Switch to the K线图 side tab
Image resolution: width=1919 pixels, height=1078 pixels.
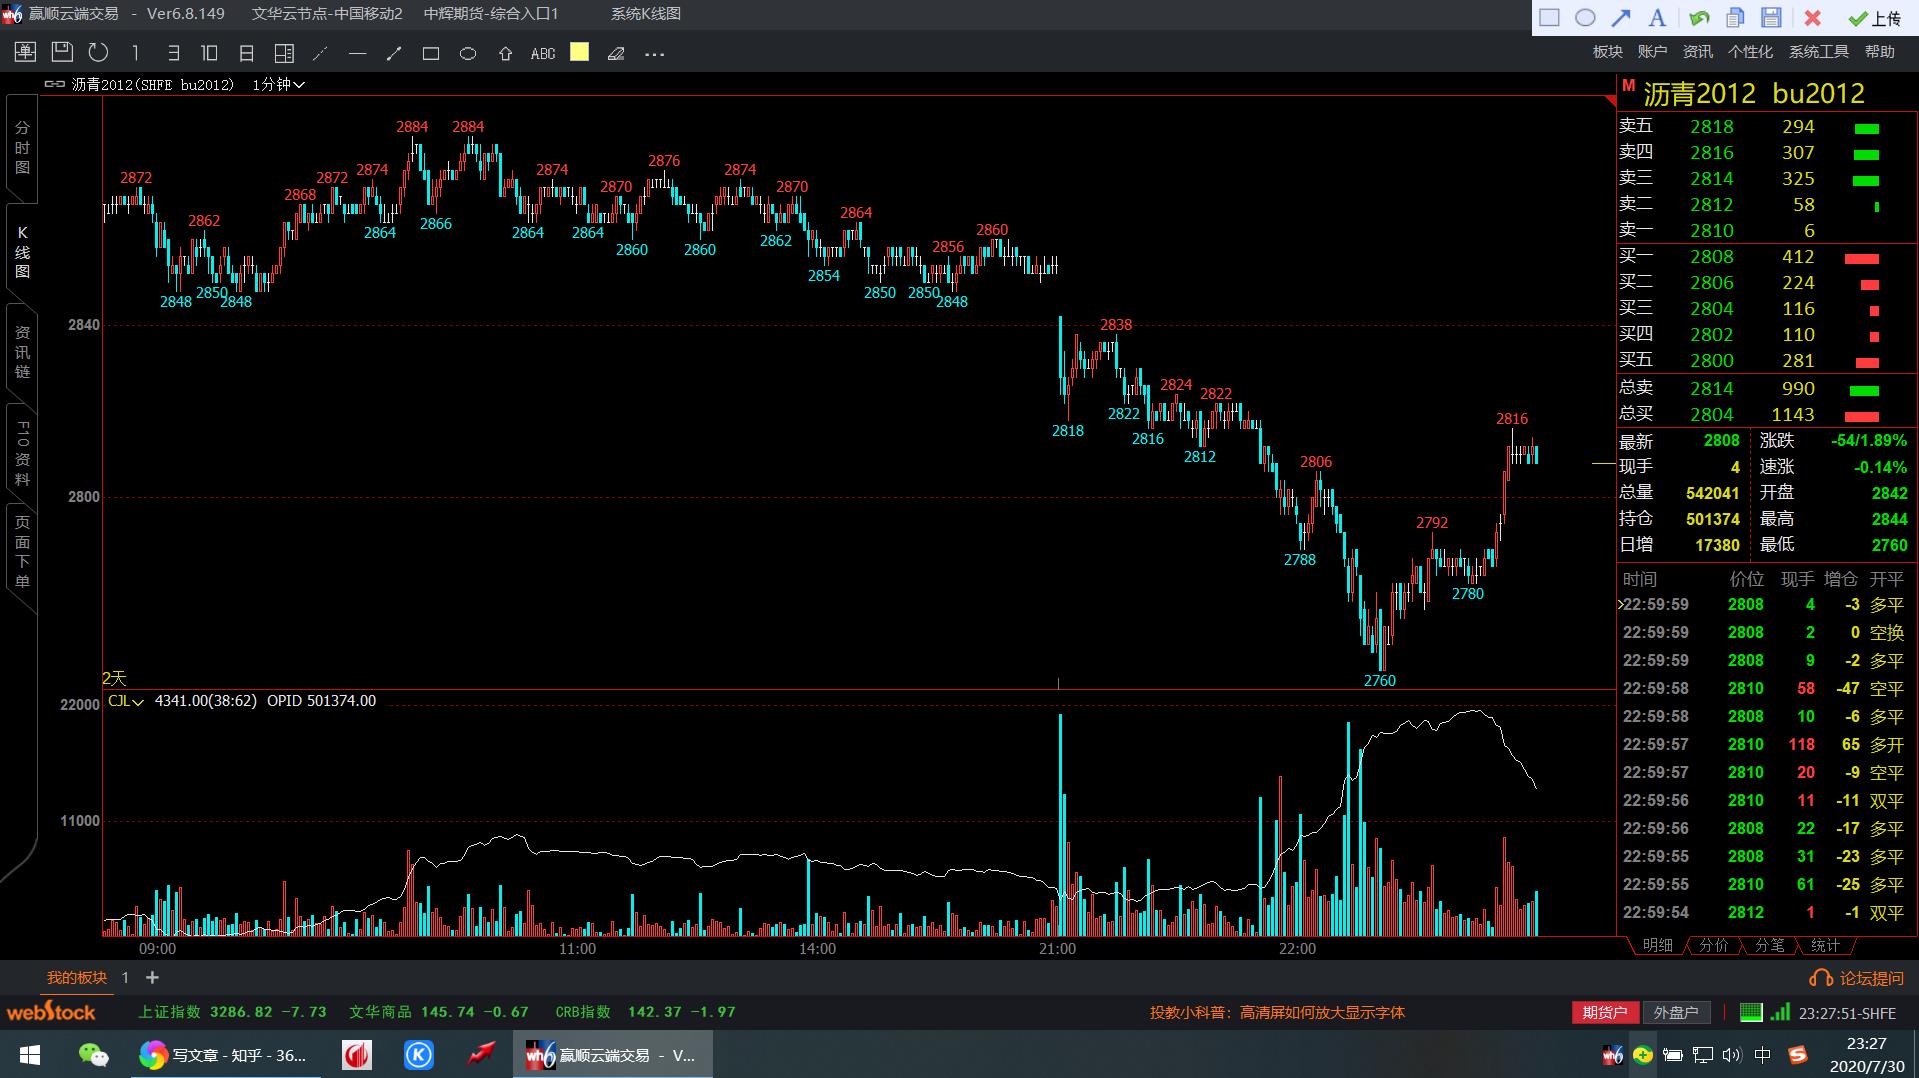[x=22, y=251]
